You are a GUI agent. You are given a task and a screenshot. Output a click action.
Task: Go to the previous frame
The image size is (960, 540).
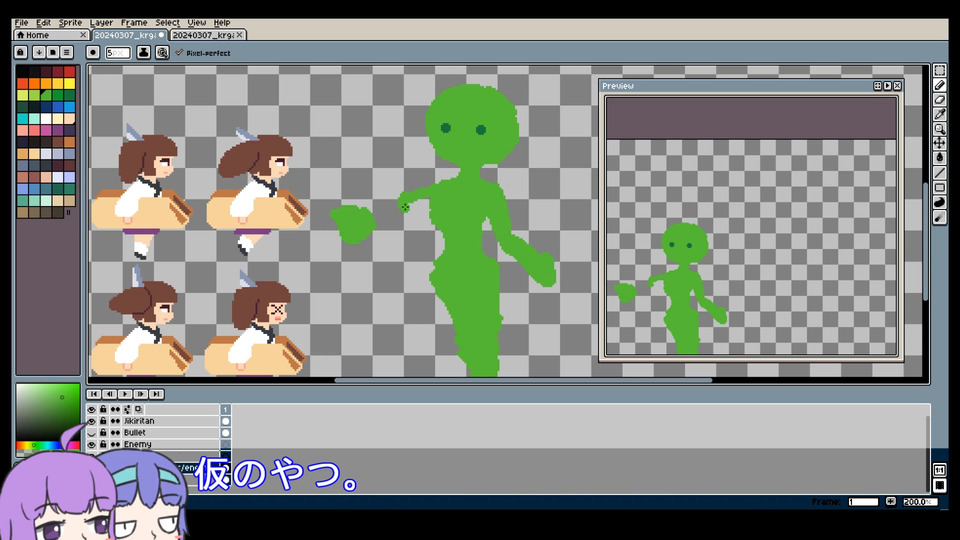(110, 394)
